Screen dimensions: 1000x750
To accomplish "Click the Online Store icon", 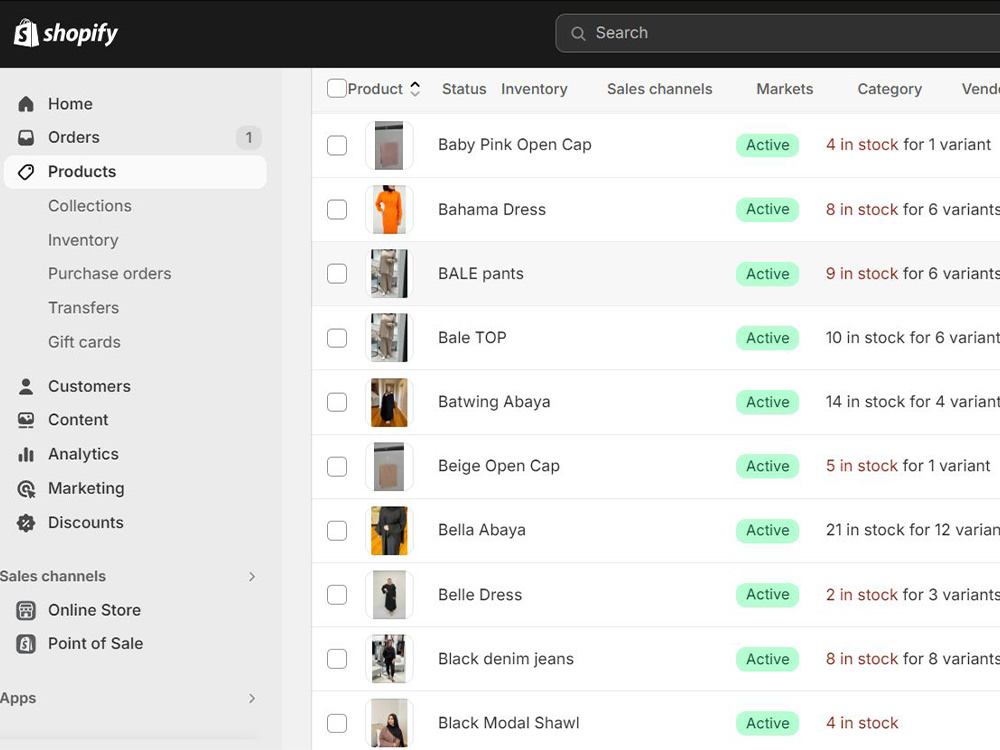I will 26,610.
